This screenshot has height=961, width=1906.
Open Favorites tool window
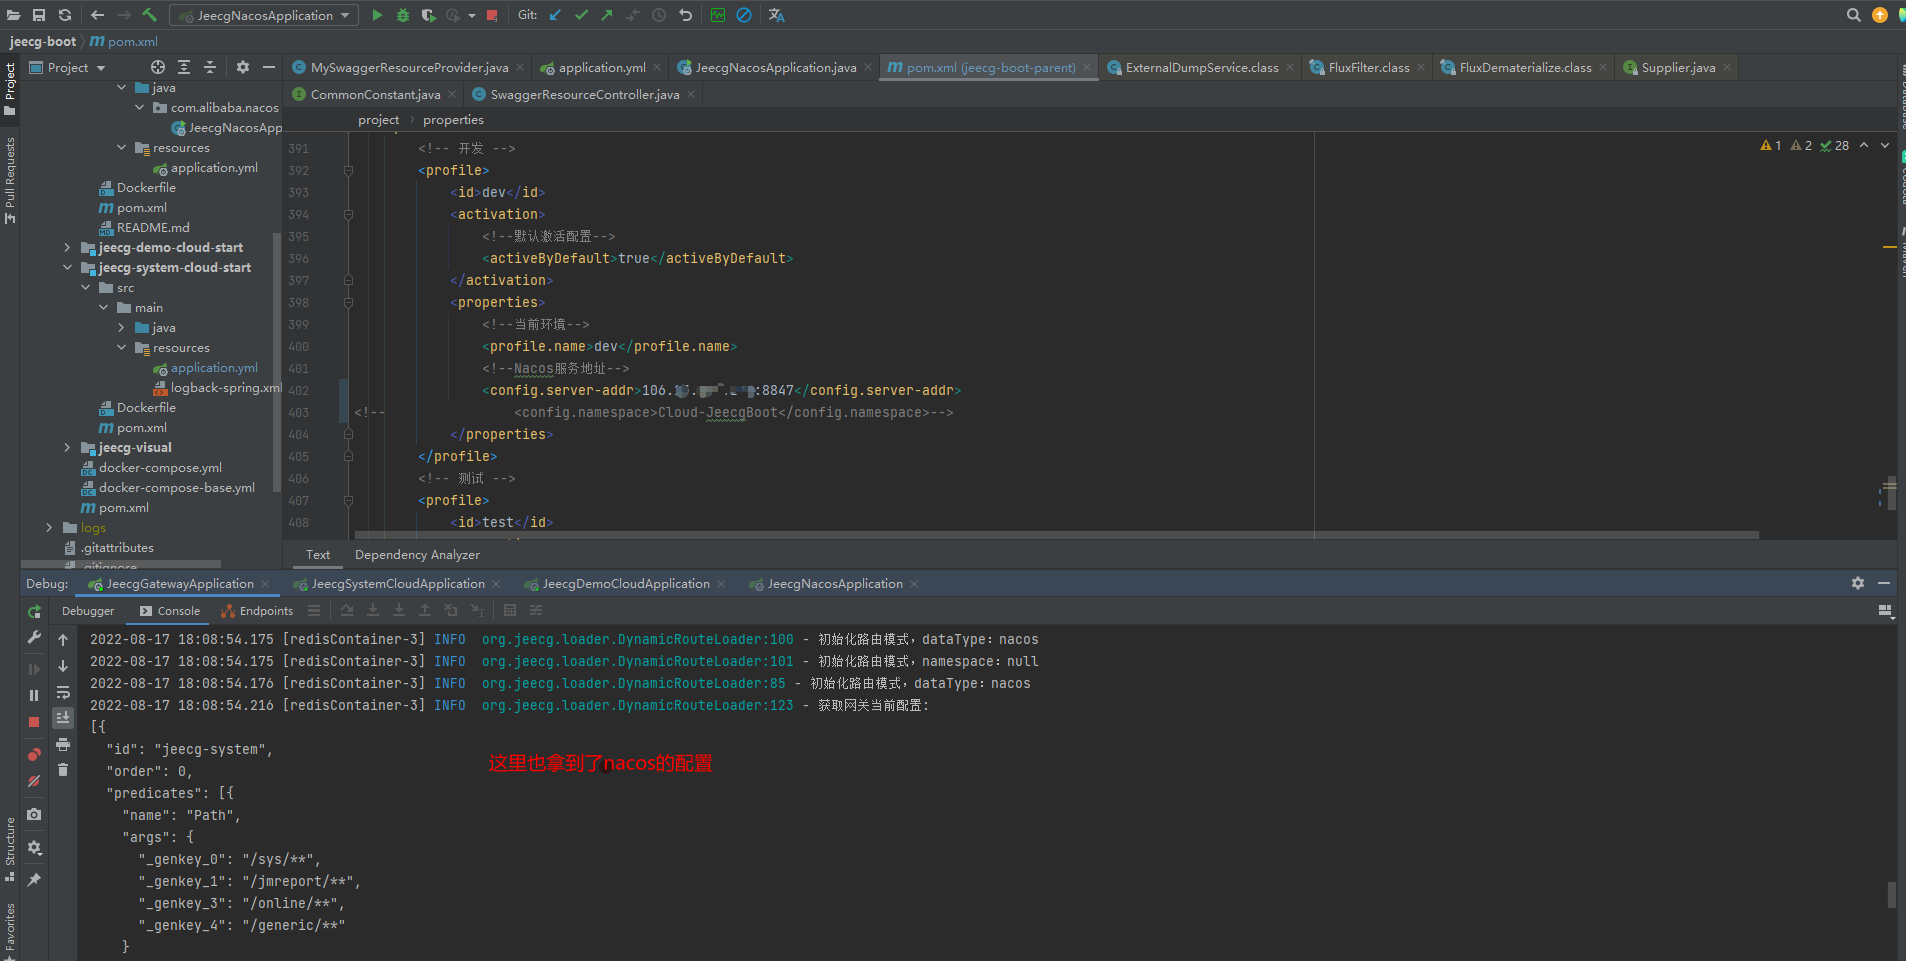pos(10,930)
